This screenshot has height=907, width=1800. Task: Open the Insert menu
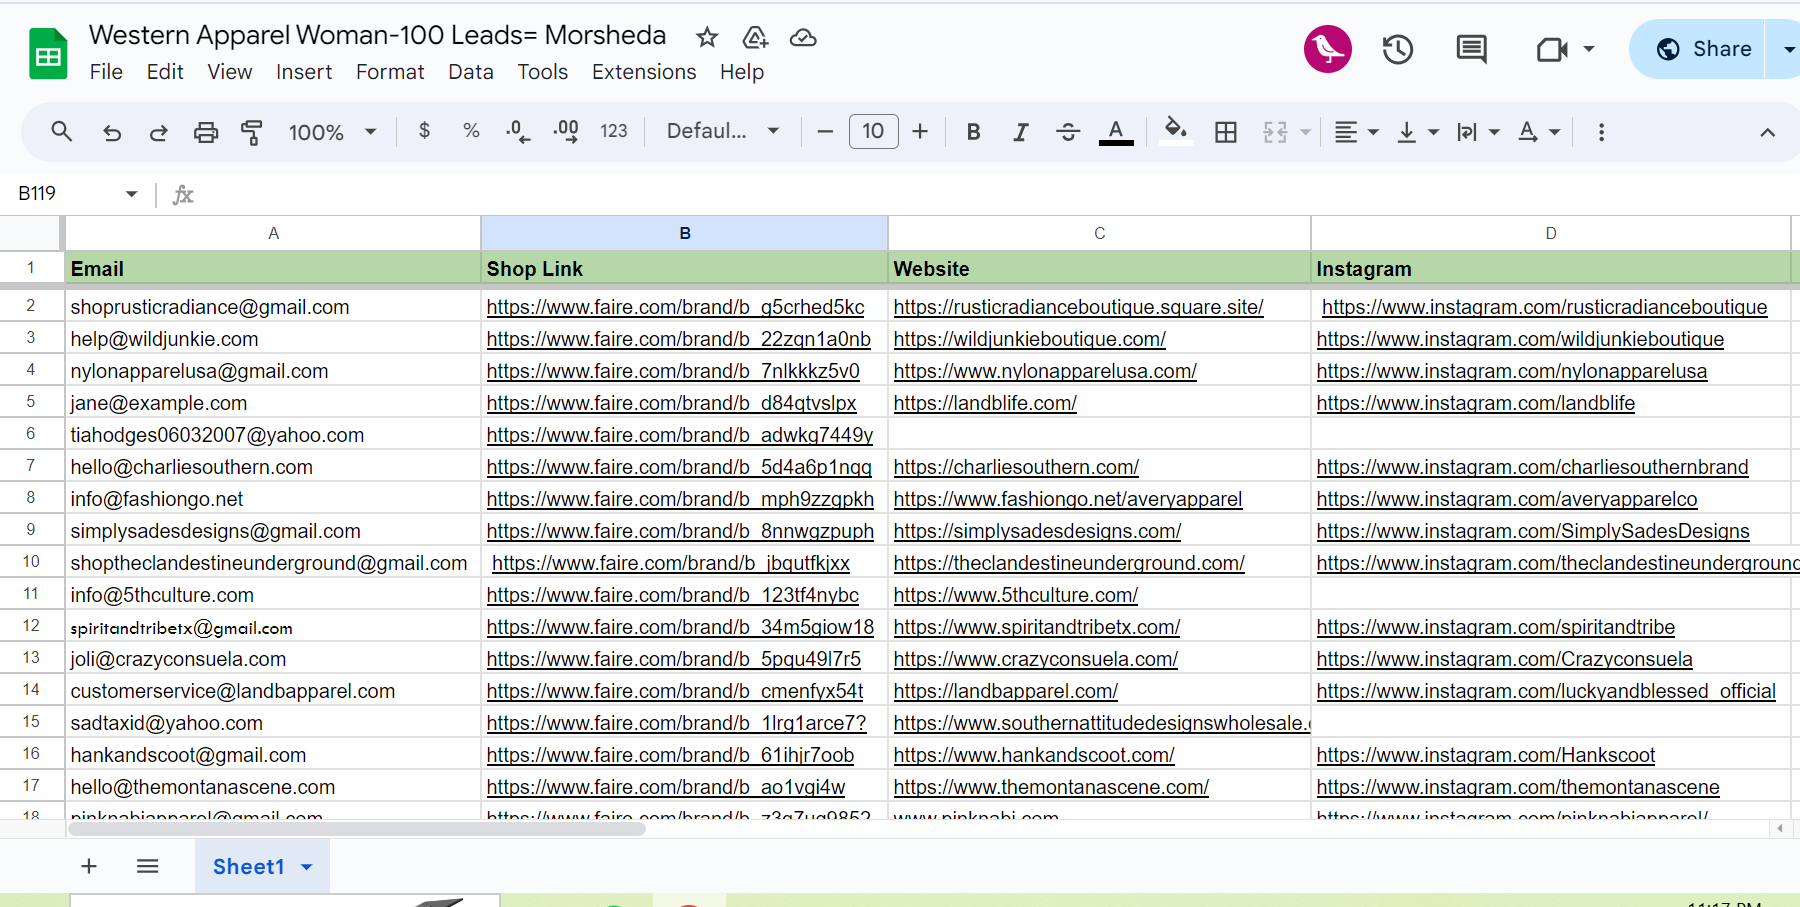[x=304, y=72]
